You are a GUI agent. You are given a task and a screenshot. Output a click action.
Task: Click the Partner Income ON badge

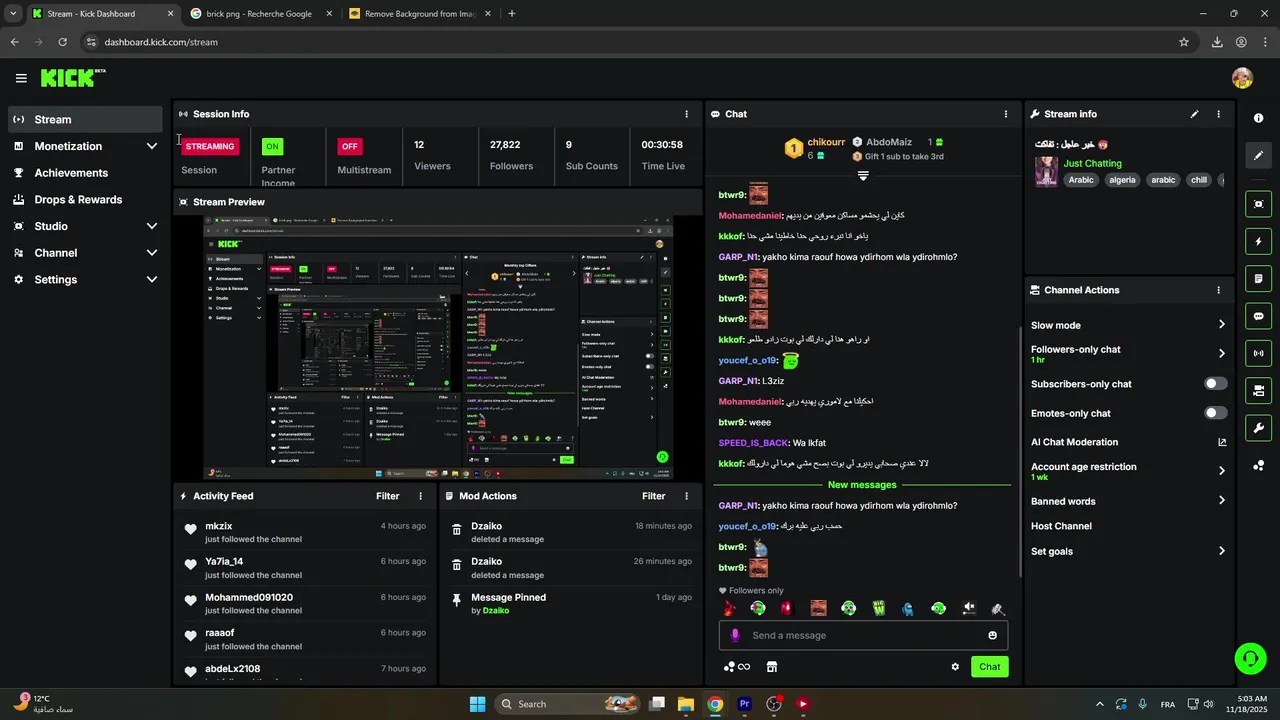272,146
